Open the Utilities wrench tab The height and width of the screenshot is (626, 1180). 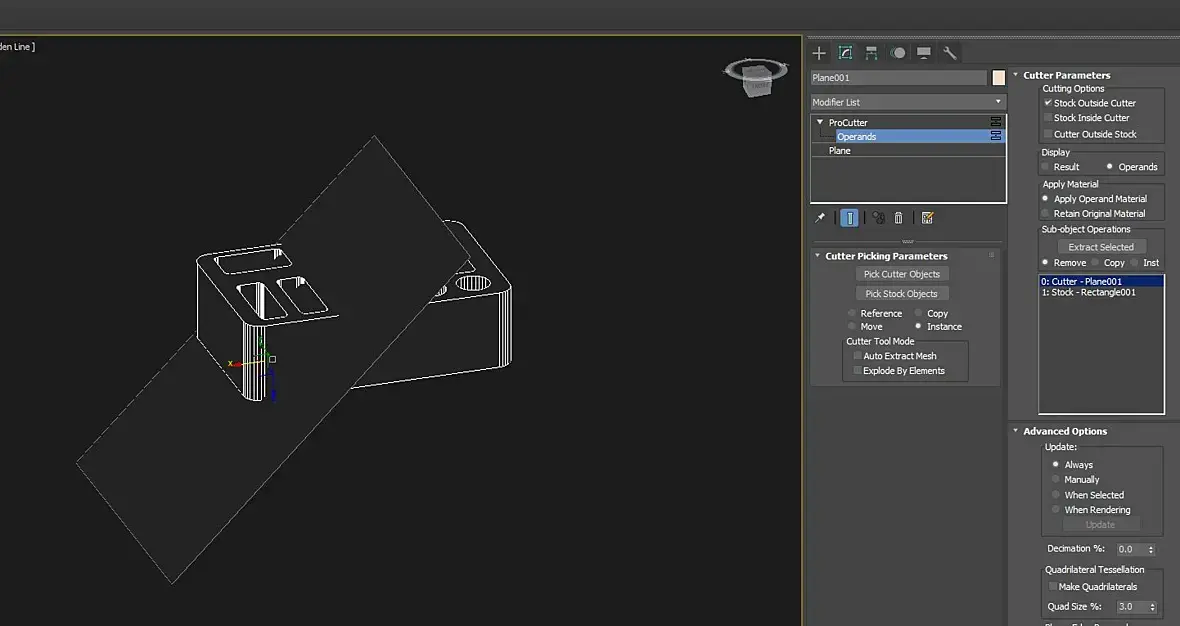tap(950, 53)
